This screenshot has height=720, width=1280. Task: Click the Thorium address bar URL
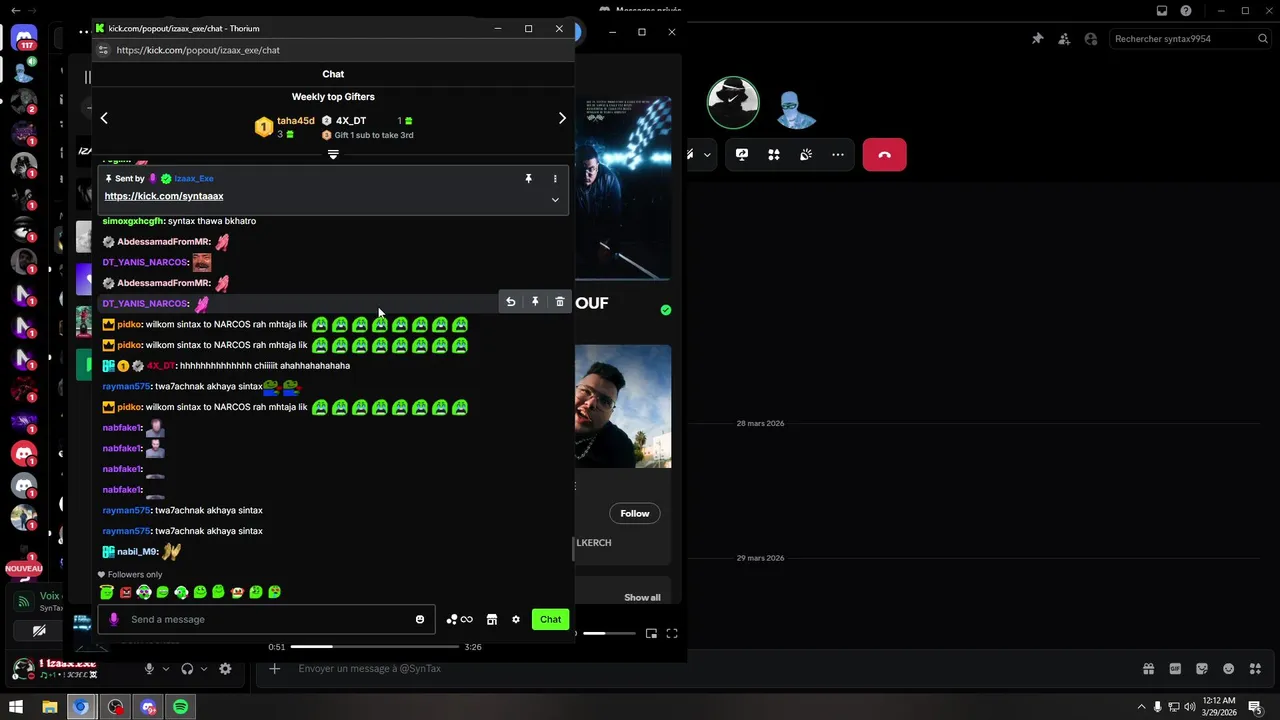[x=198, y=50]
